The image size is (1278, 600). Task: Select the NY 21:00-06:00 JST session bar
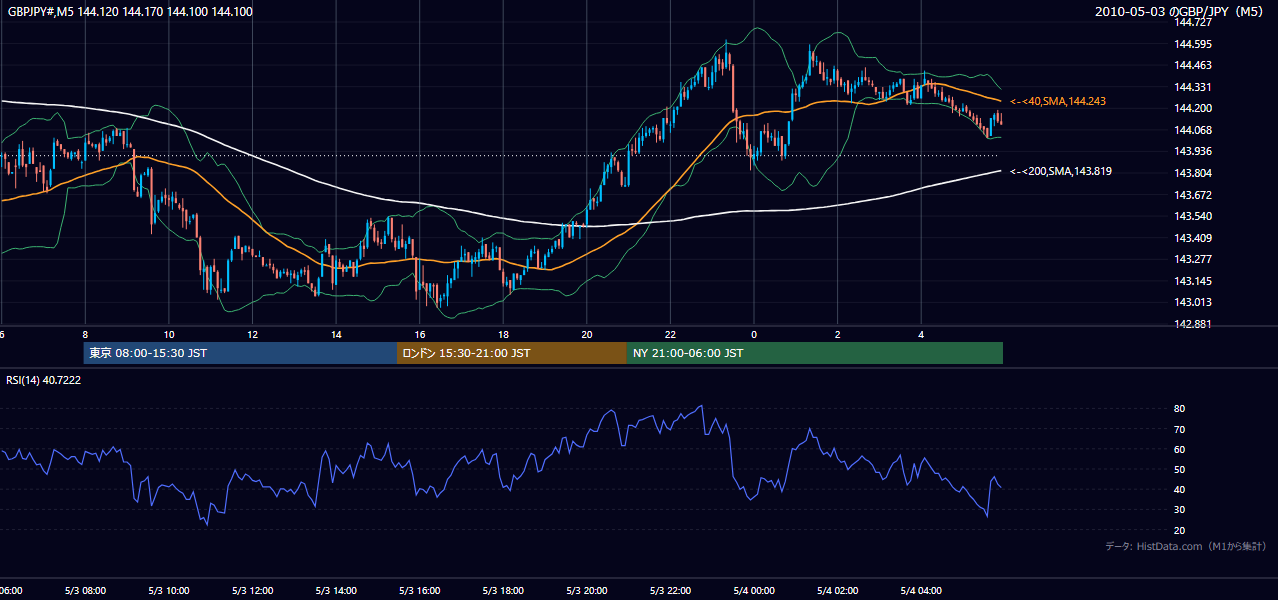point(815,353)
